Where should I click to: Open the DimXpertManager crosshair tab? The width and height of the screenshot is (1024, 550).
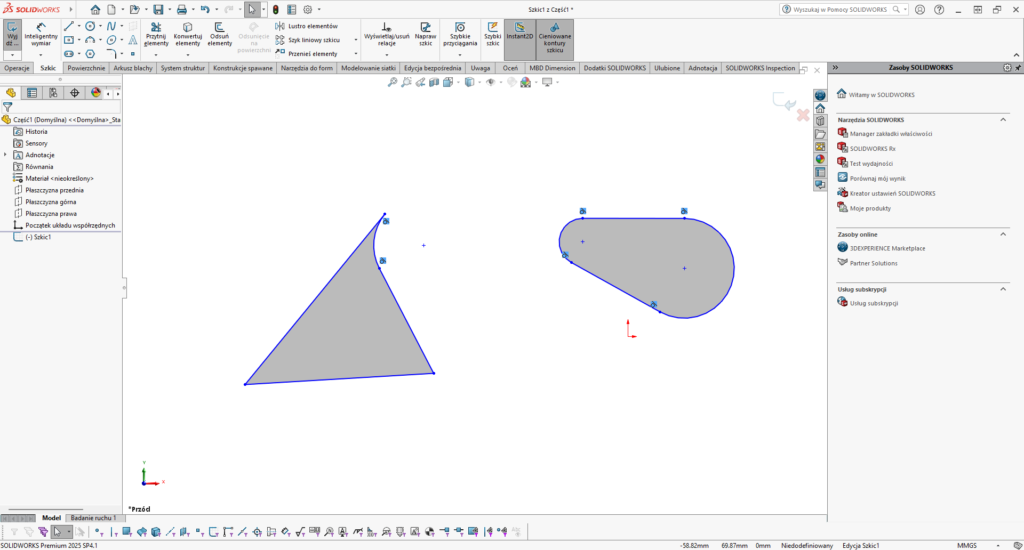(x=75, y=92)
